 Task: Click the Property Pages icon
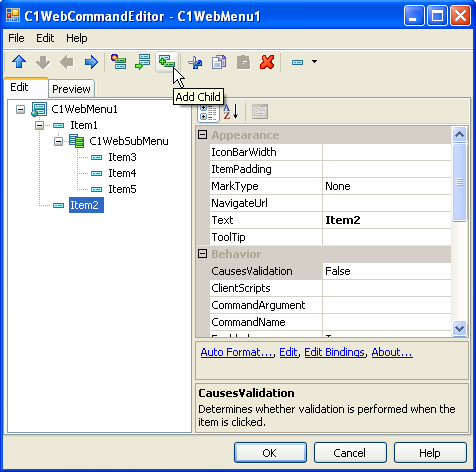click(x=260, y=112)
